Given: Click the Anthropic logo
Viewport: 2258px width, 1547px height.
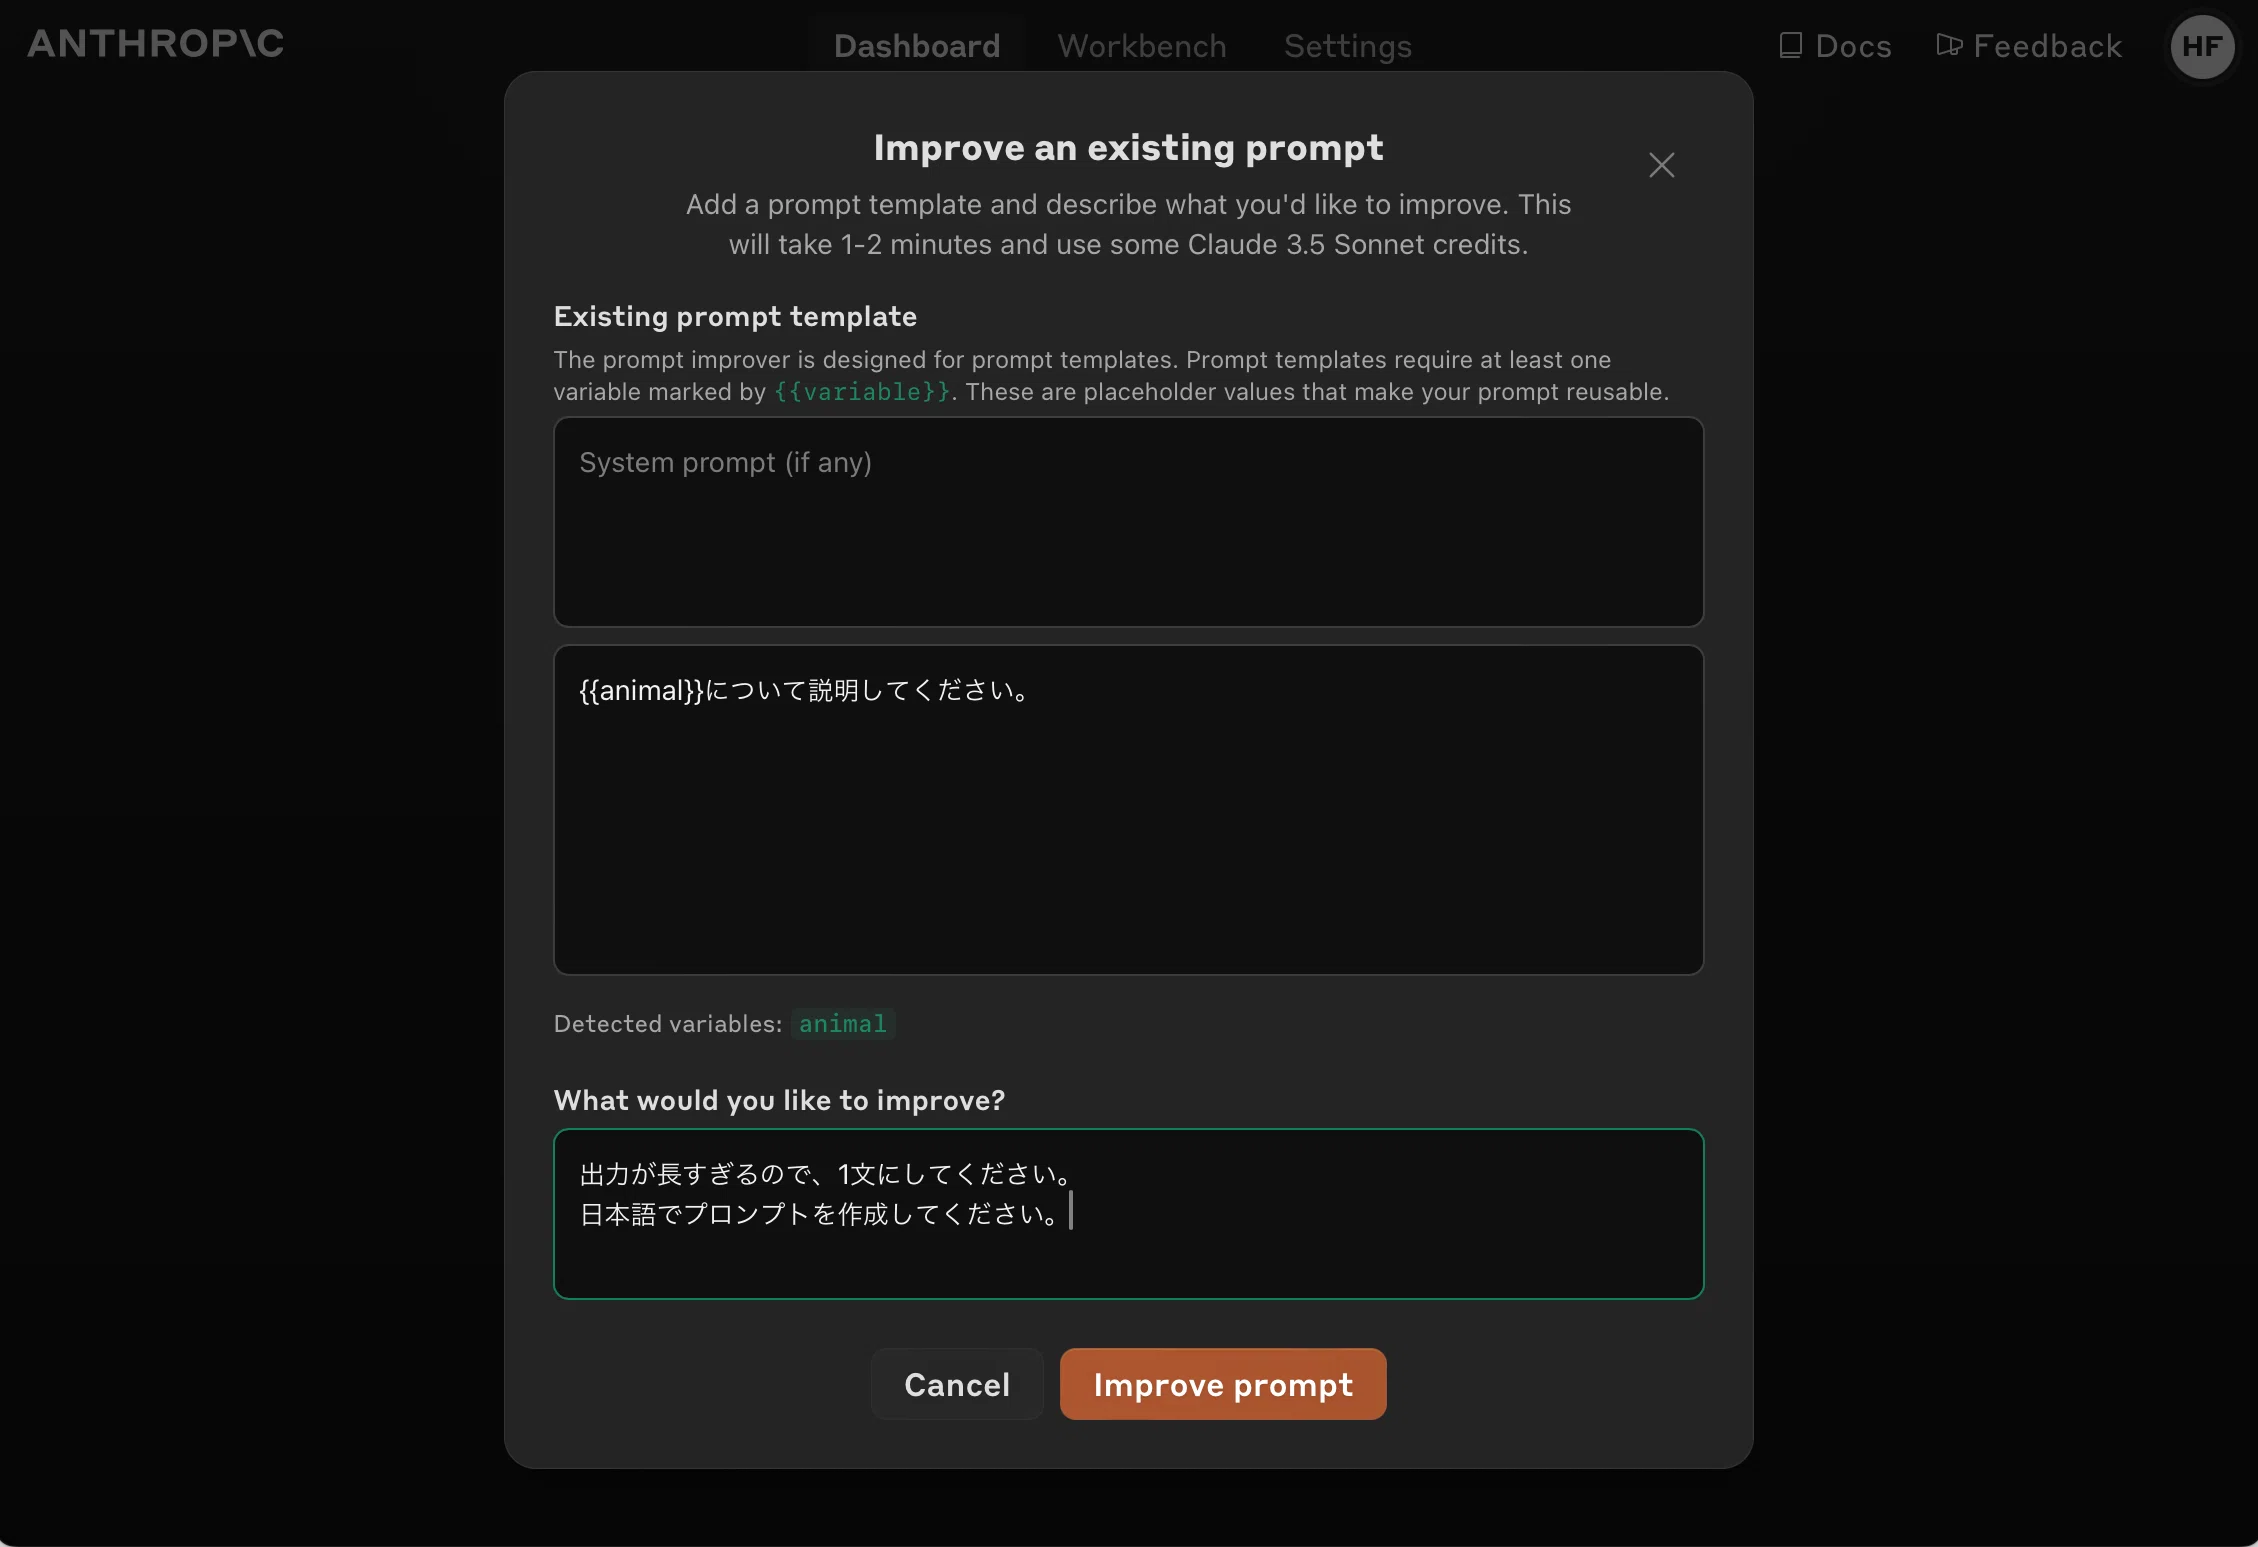Looking at the screenshot, I should click(x=155, y=43).
